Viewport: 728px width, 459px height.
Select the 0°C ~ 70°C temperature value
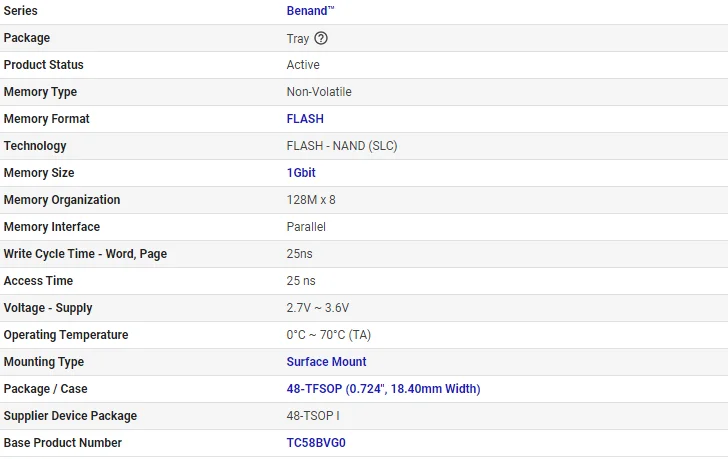click(328, 335)
